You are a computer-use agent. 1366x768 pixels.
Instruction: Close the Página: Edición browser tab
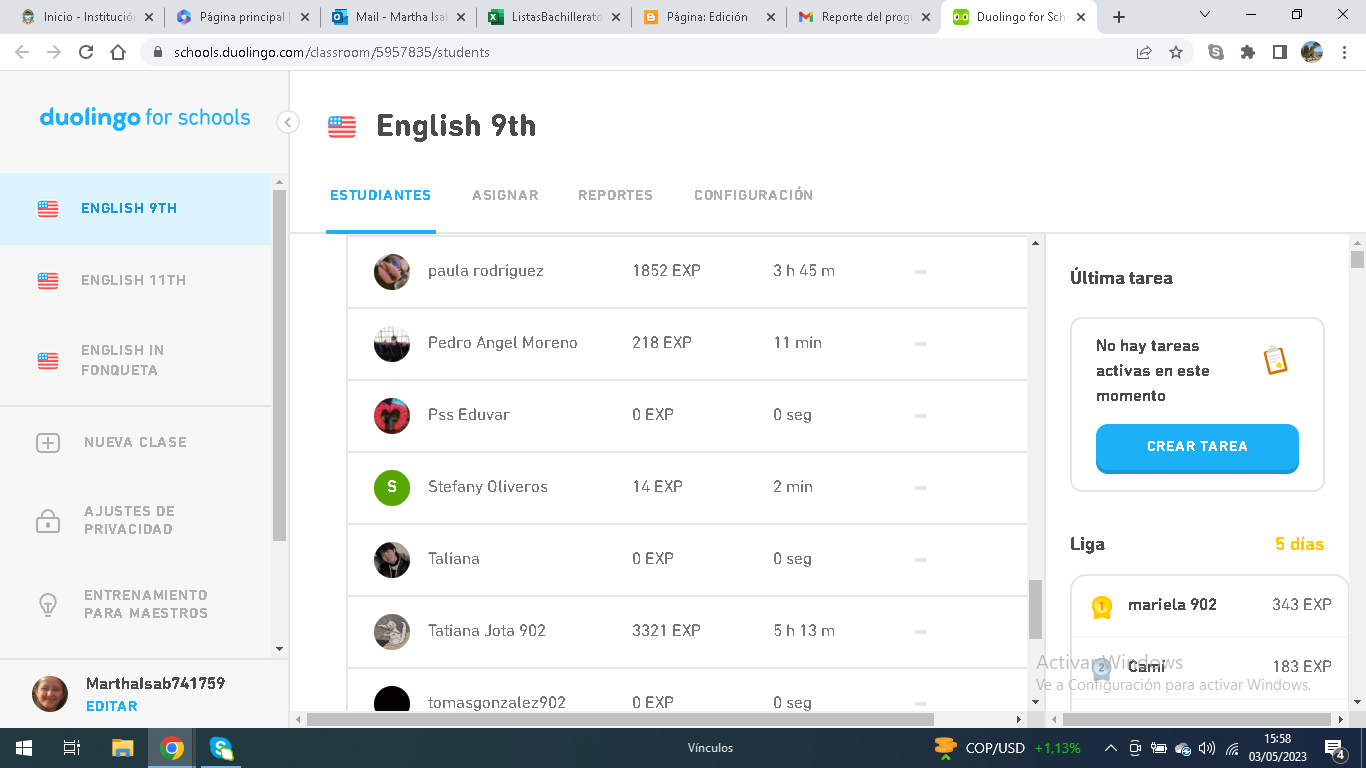click(x=770, y=17)
